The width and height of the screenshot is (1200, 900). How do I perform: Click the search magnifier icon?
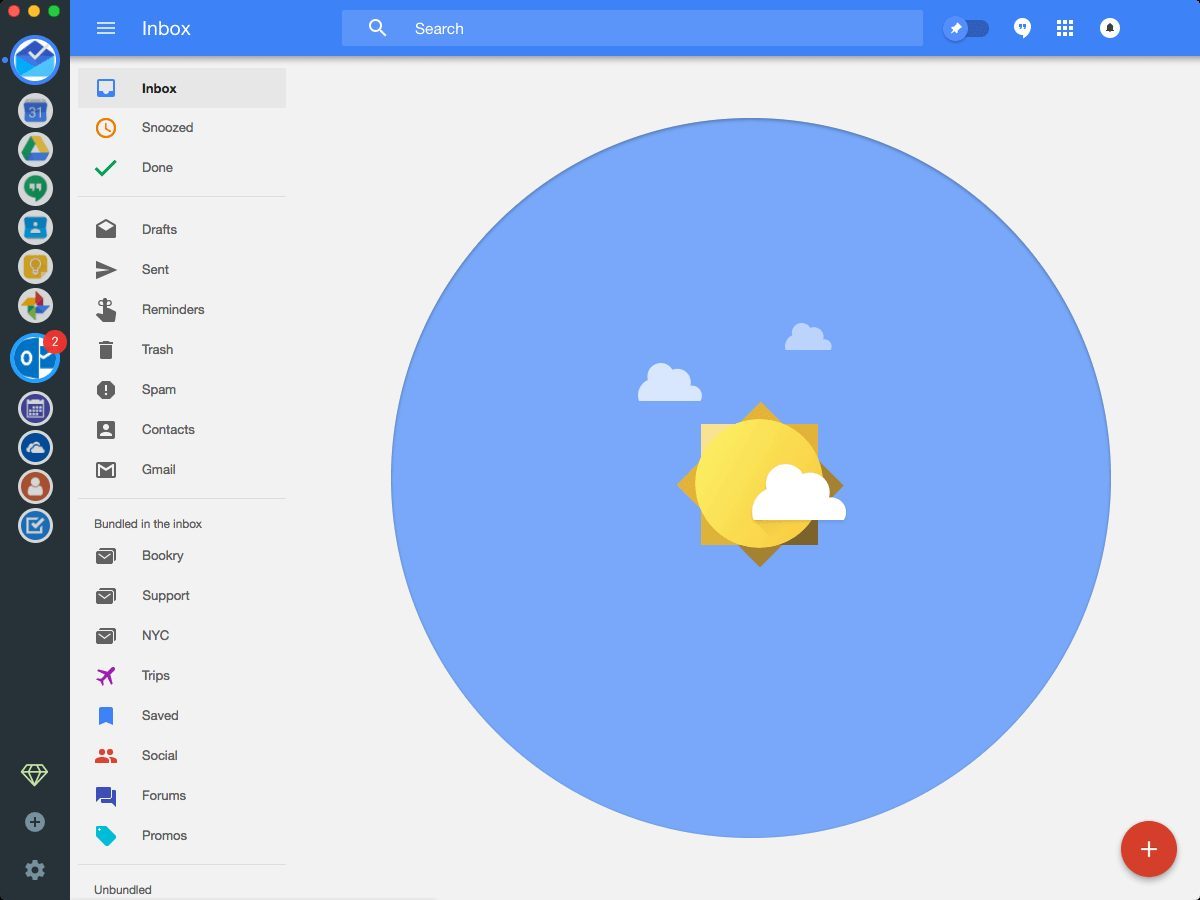(377, 28)
